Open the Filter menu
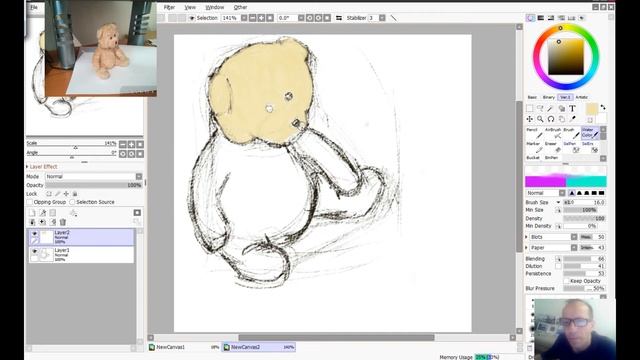Screen dimensions: 640x360 pyautogui.click(x=169, y=7)
